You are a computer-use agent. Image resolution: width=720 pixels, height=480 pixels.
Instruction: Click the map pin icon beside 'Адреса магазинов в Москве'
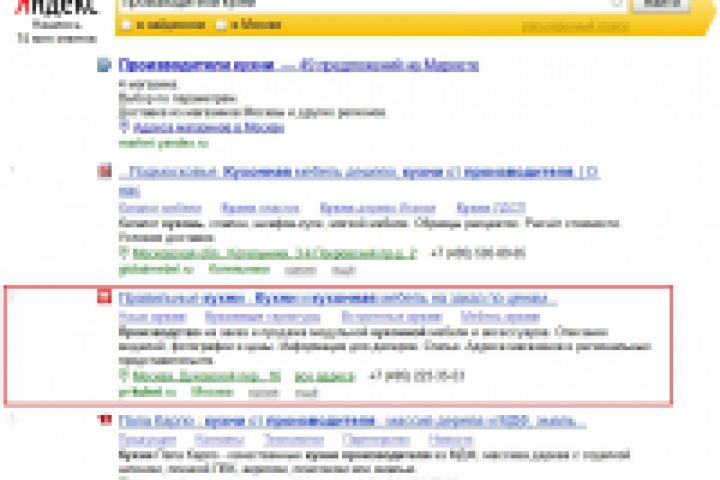pos(124,126)
